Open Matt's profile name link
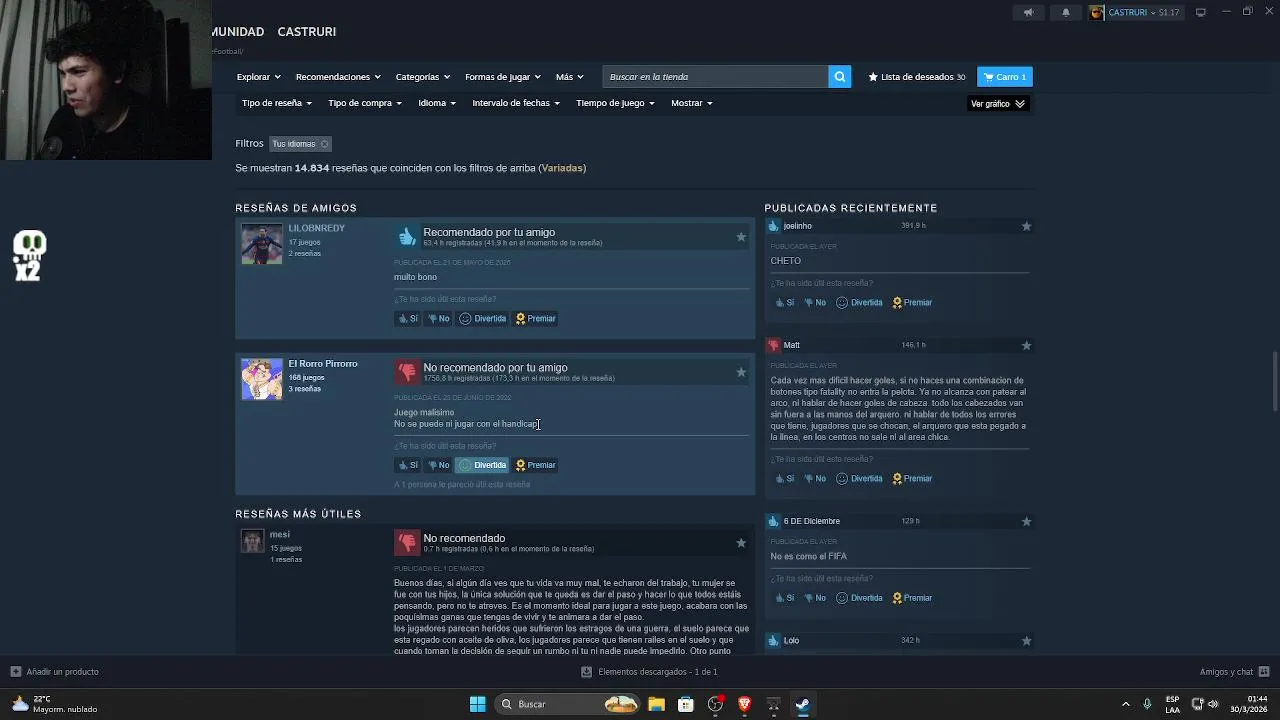This screenshot has height=720, width=1280. [x=791, y=345]
